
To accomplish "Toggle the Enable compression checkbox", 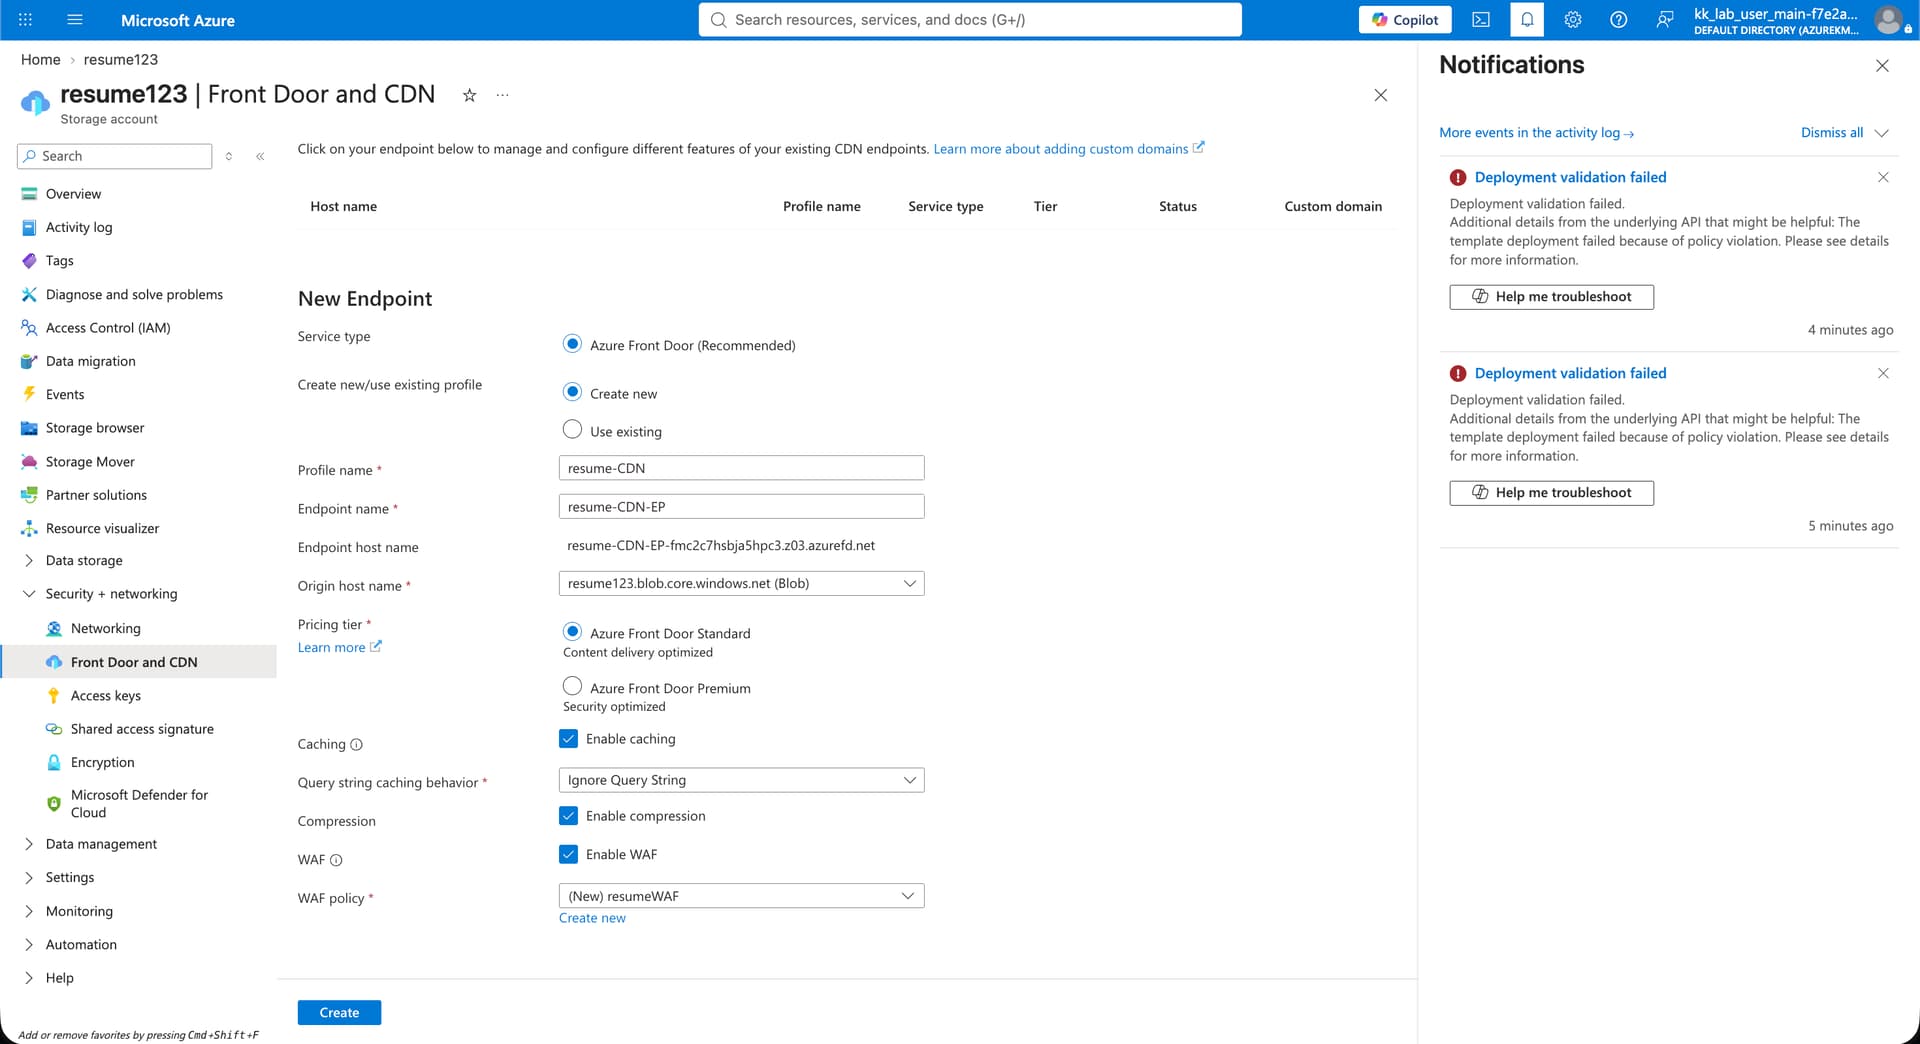I will point(569,816).
